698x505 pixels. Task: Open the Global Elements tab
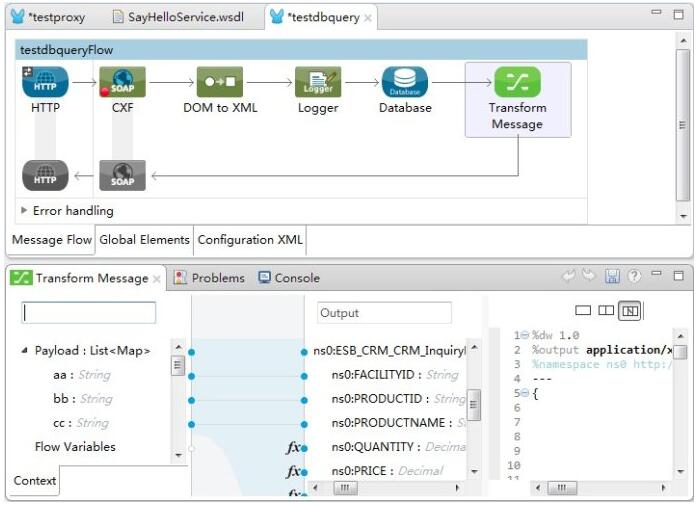coord(144,240)
